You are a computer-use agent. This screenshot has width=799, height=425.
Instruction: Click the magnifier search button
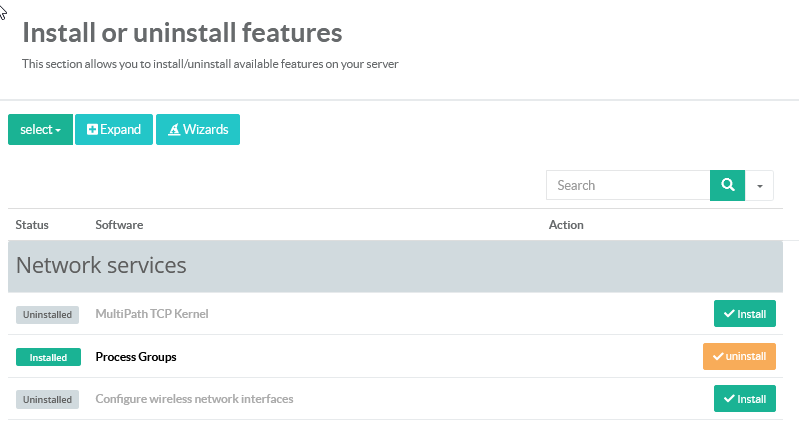[727, 185]
